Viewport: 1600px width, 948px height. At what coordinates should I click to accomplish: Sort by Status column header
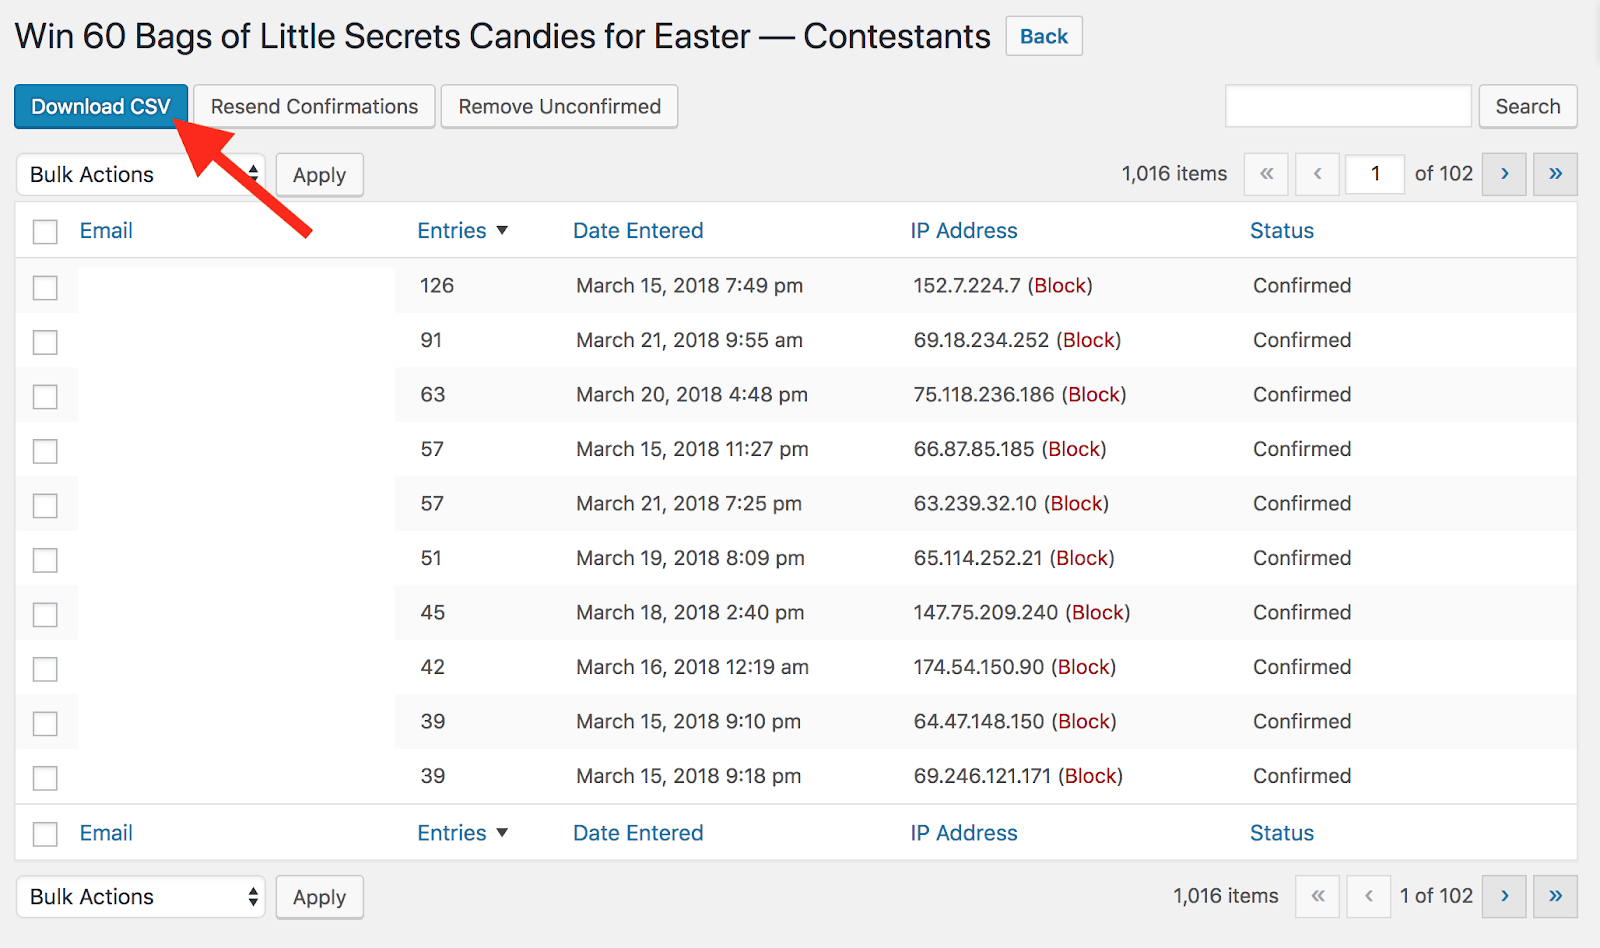1282,231
